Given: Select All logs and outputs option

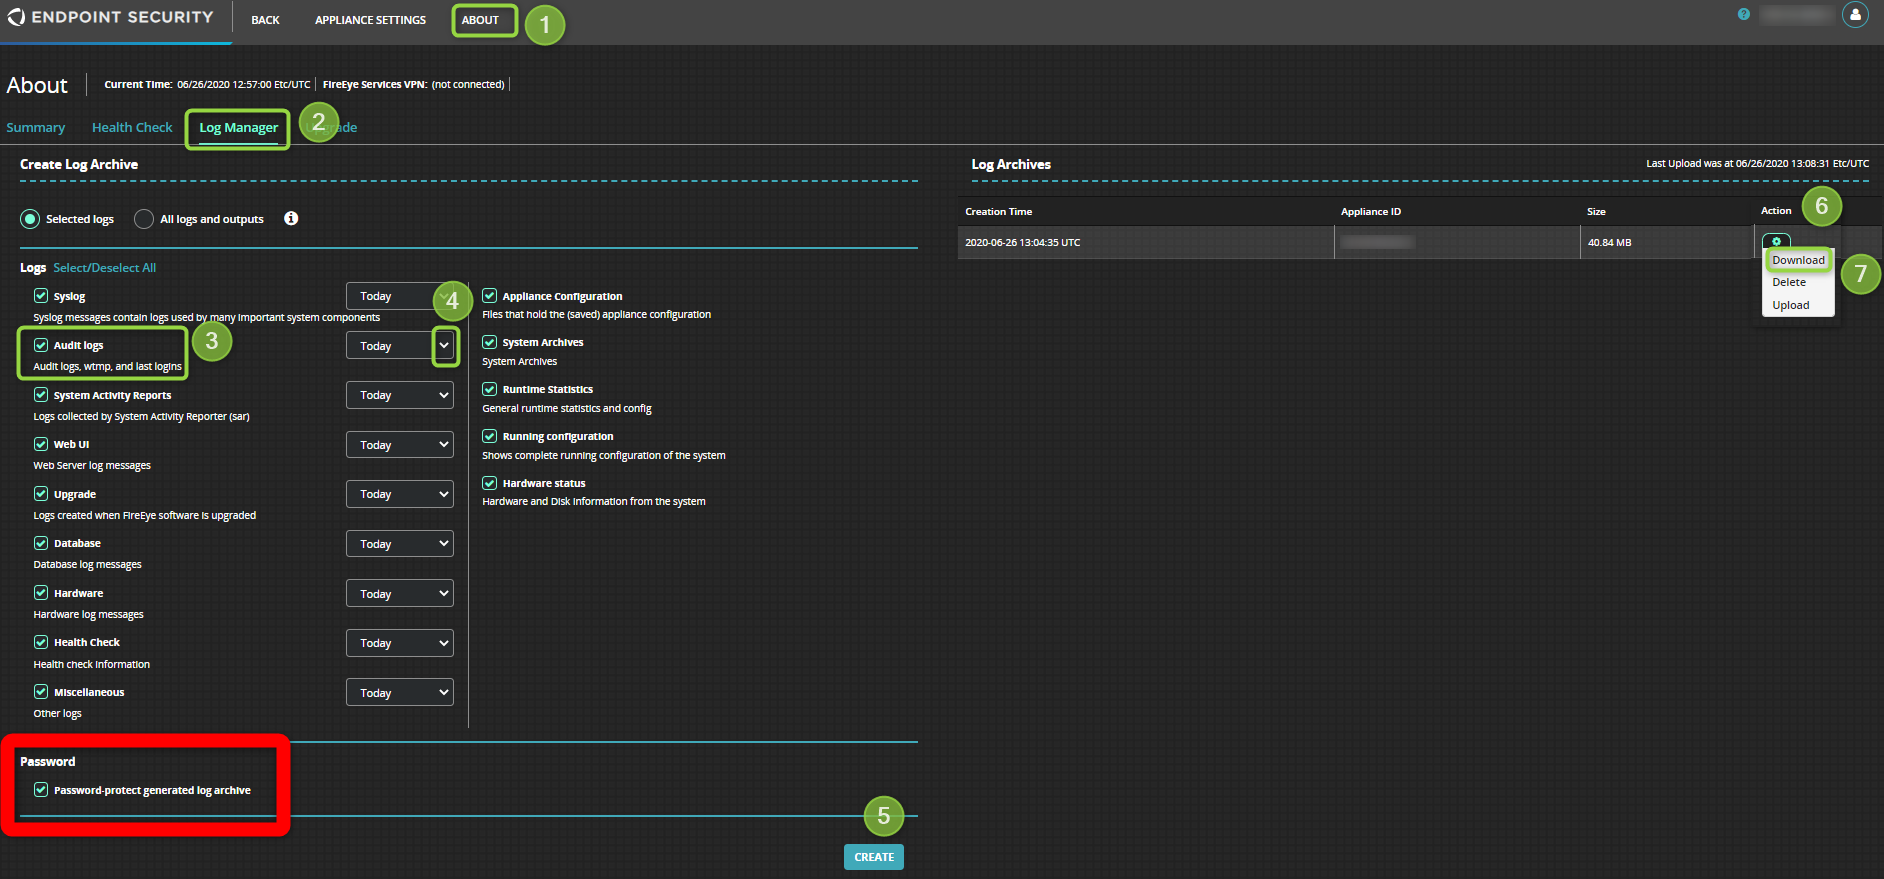Looking at the screenshot, I should pos(144,219).
